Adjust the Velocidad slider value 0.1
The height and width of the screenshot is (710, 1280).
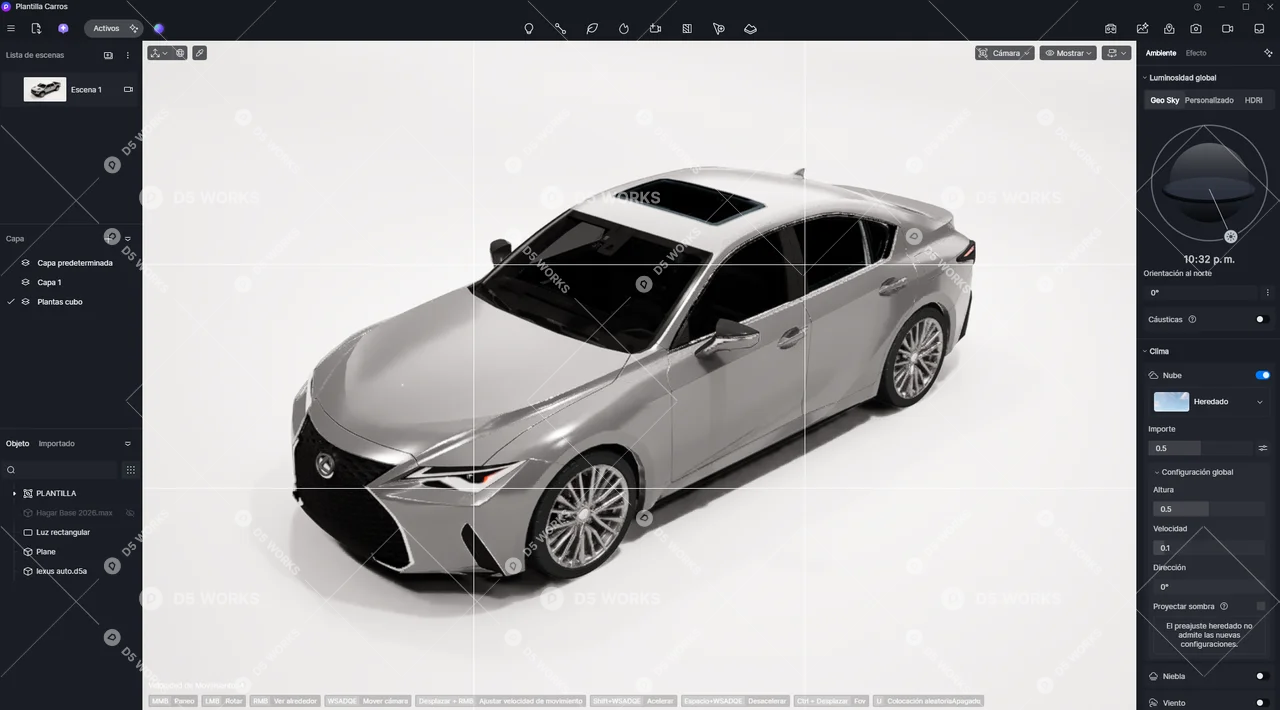[1209, 548]
